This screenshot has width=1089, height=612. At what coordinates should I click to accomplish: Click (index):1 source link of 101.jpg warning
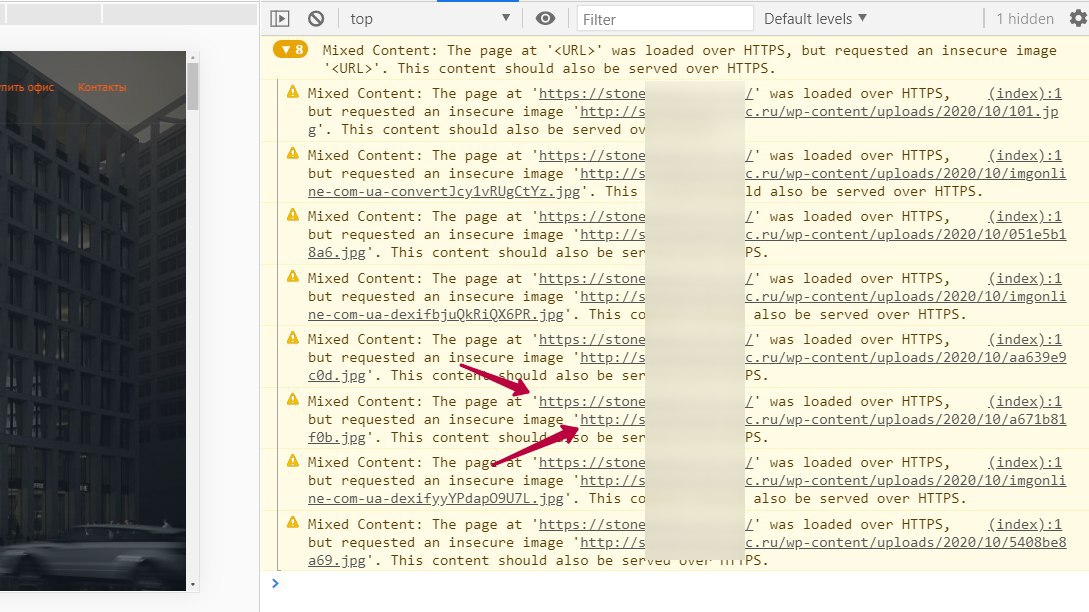[x=1025, y=93]
